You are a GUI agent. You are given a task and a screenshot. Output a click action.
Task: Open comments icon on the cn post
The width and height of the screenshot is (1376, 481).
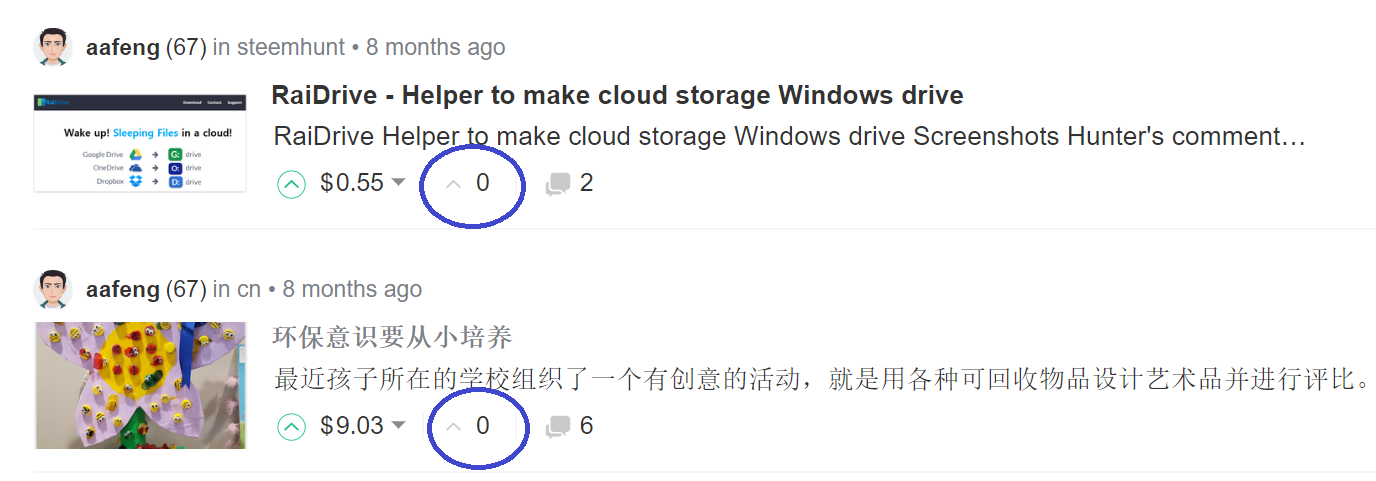tap(558, 427)
